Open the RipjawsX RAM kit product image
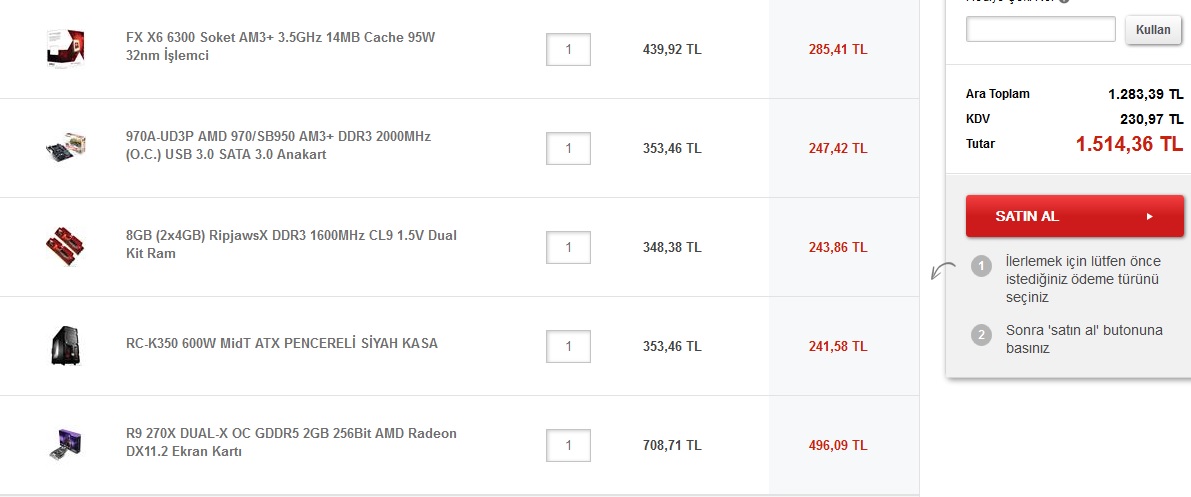The width and height of the screenshot is (1191, 497). click(63, 246)
